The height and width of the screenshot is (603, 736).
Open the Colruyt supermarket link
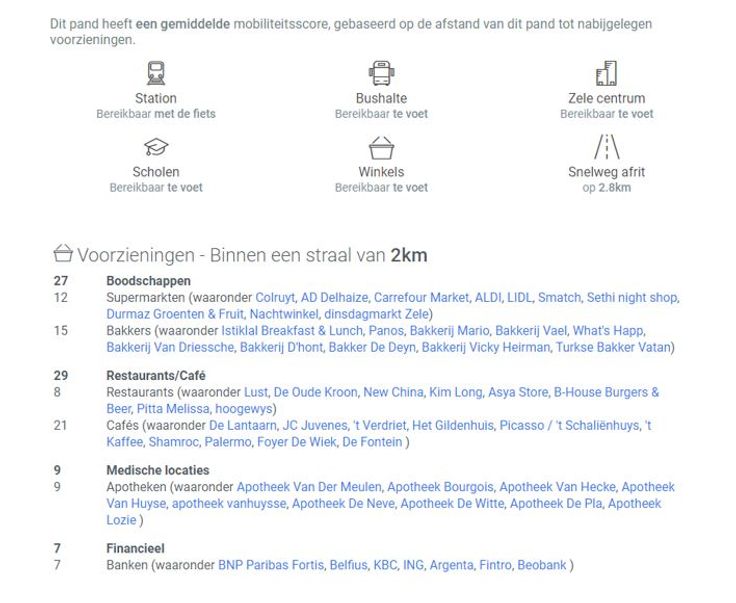[x=275, y=297]
